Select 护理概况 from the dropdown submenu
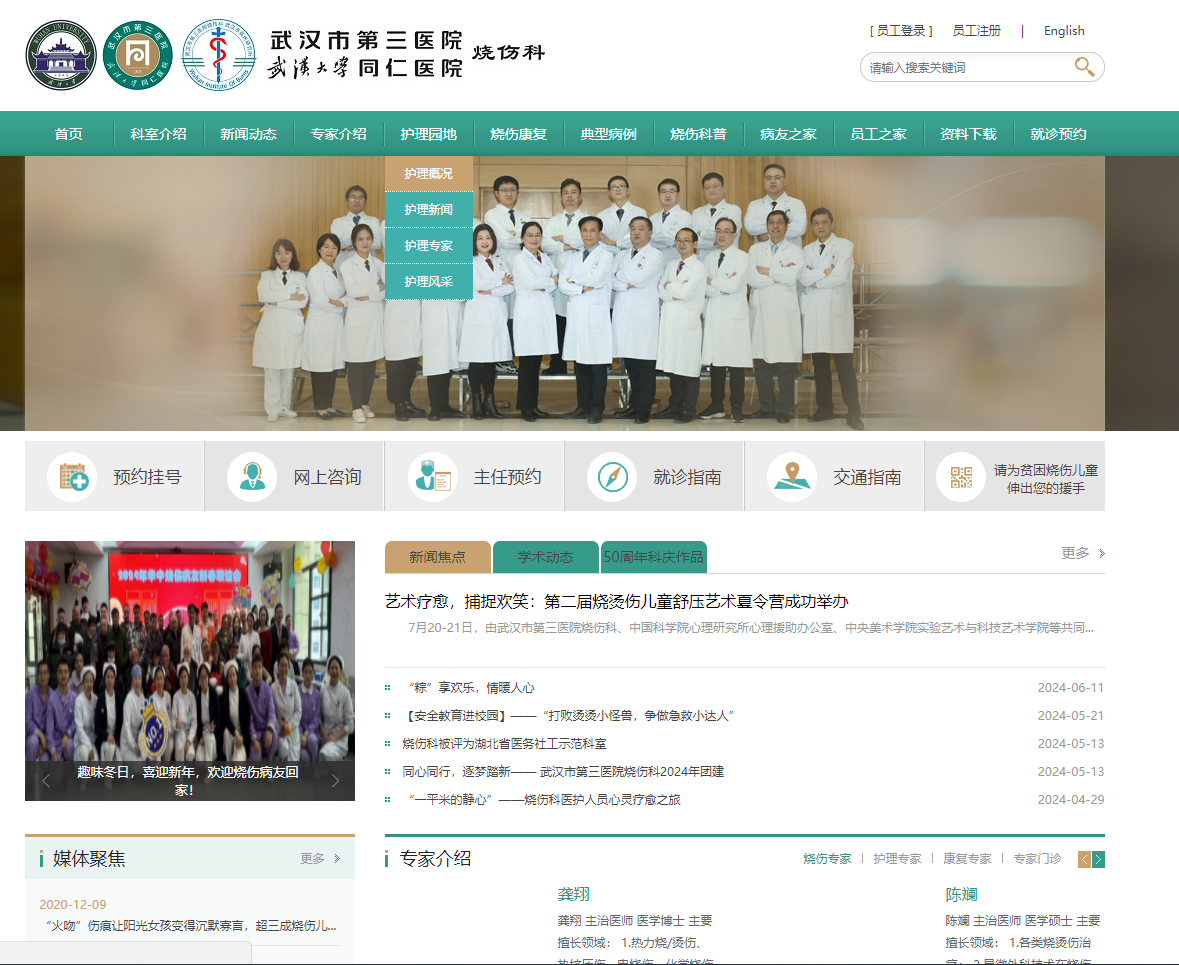 point(429,174)
